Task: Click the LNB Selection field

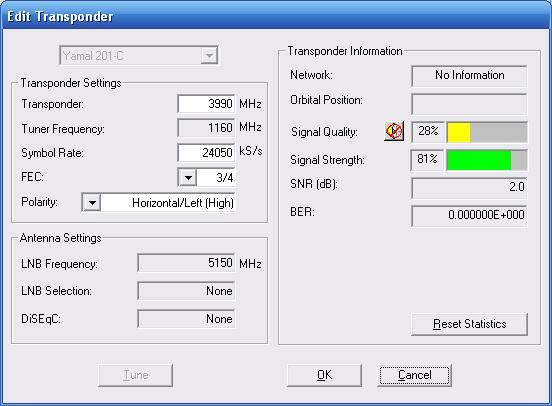Action: (186, 291)
